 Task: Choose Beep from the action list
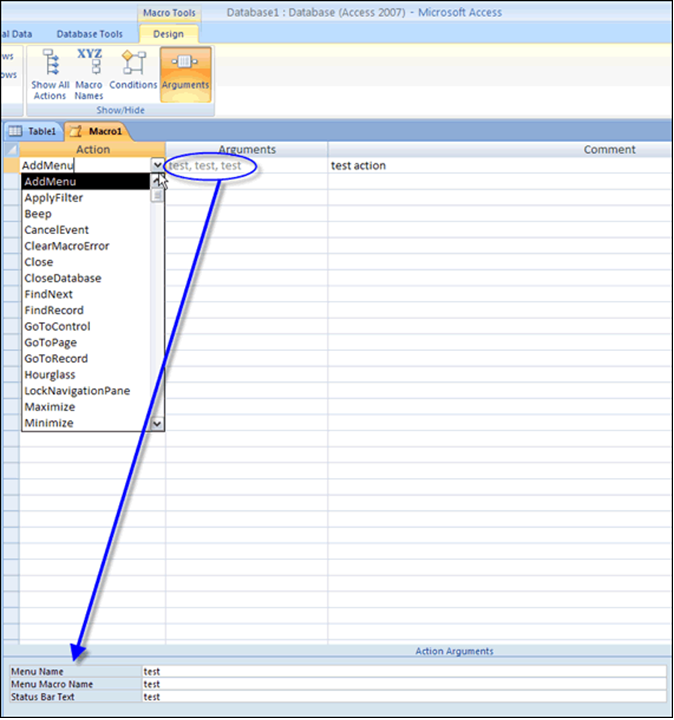click(86, 214)
